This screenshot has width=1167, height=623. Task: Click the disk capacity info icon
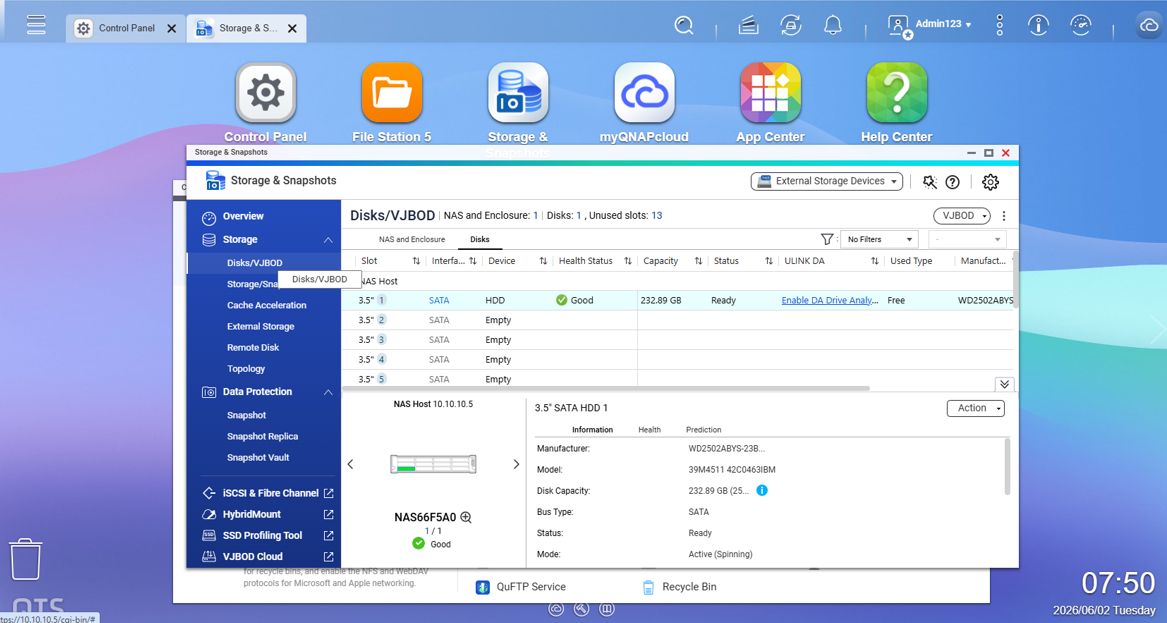[762, 491]
